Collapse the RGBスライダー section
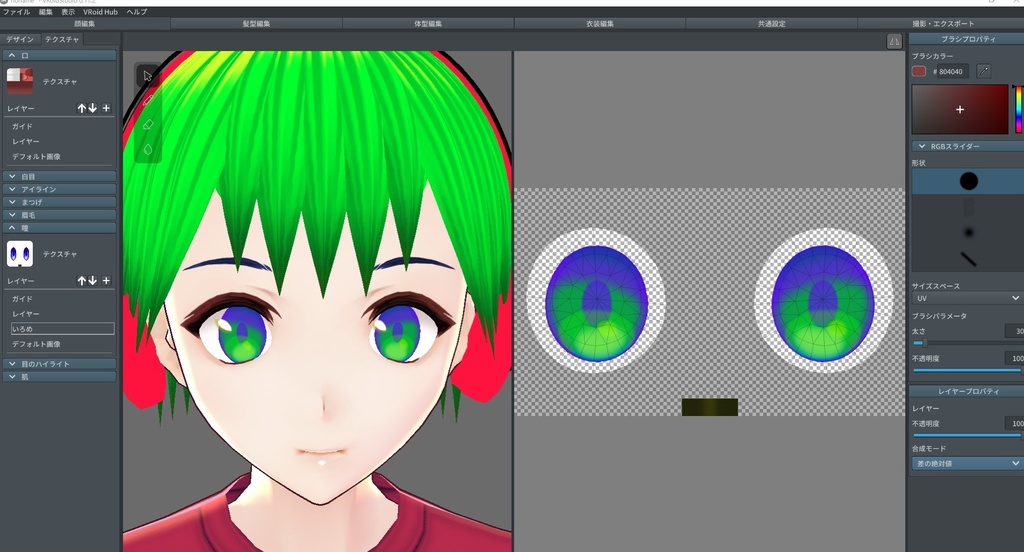Image resolution: width=1024 pixels, height=552 pixels. (x=968, y=146)
